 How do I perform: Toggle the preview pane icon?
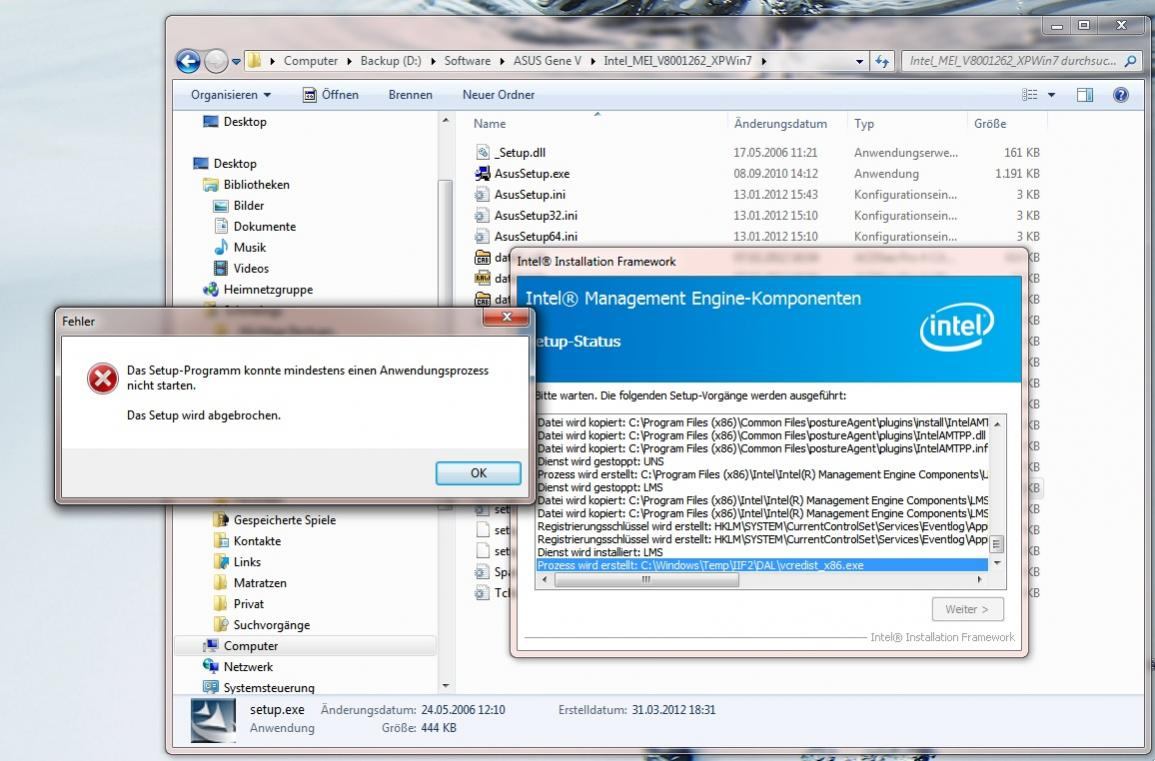[1084, 95]
